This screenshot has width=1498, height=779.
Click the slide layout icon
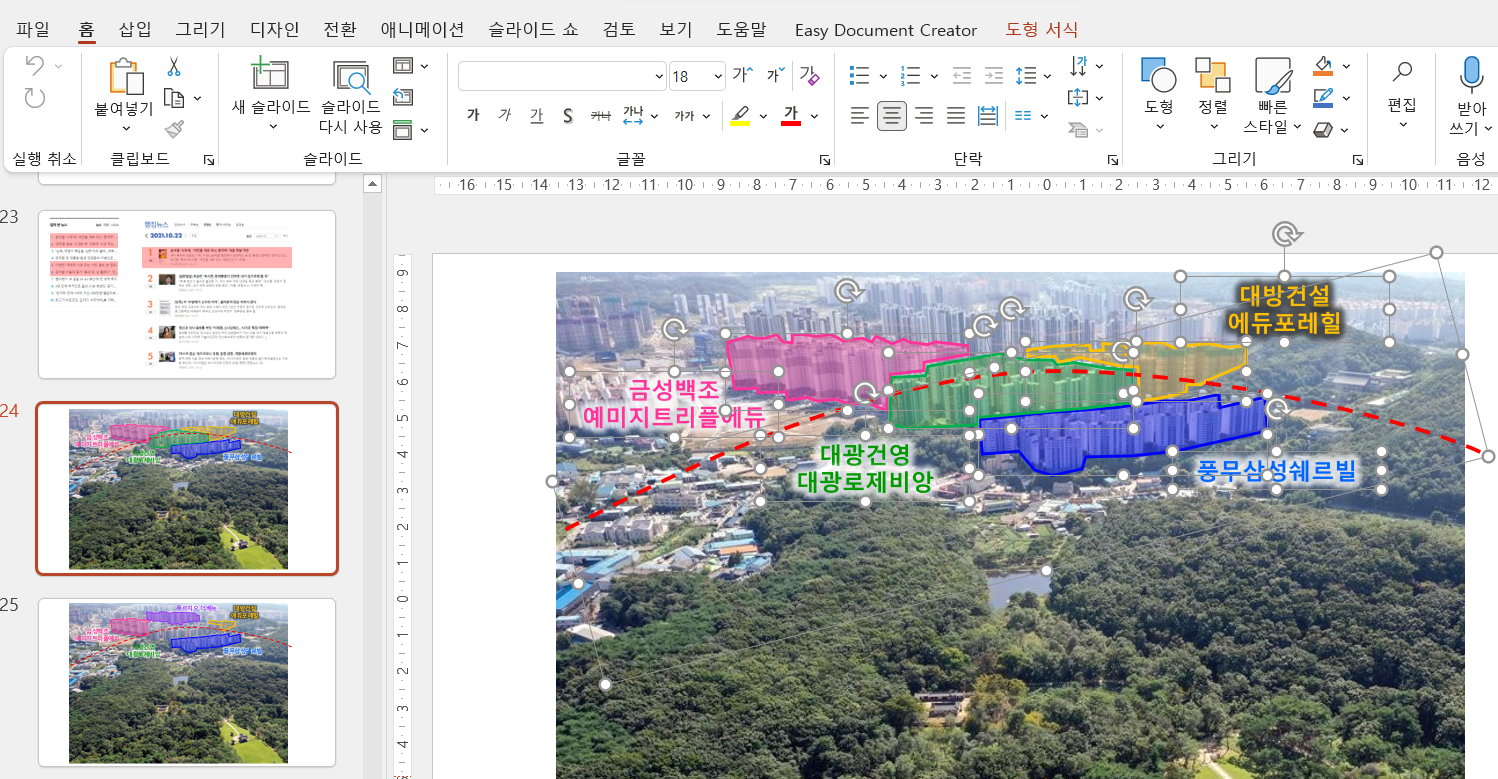click(403, 66)
